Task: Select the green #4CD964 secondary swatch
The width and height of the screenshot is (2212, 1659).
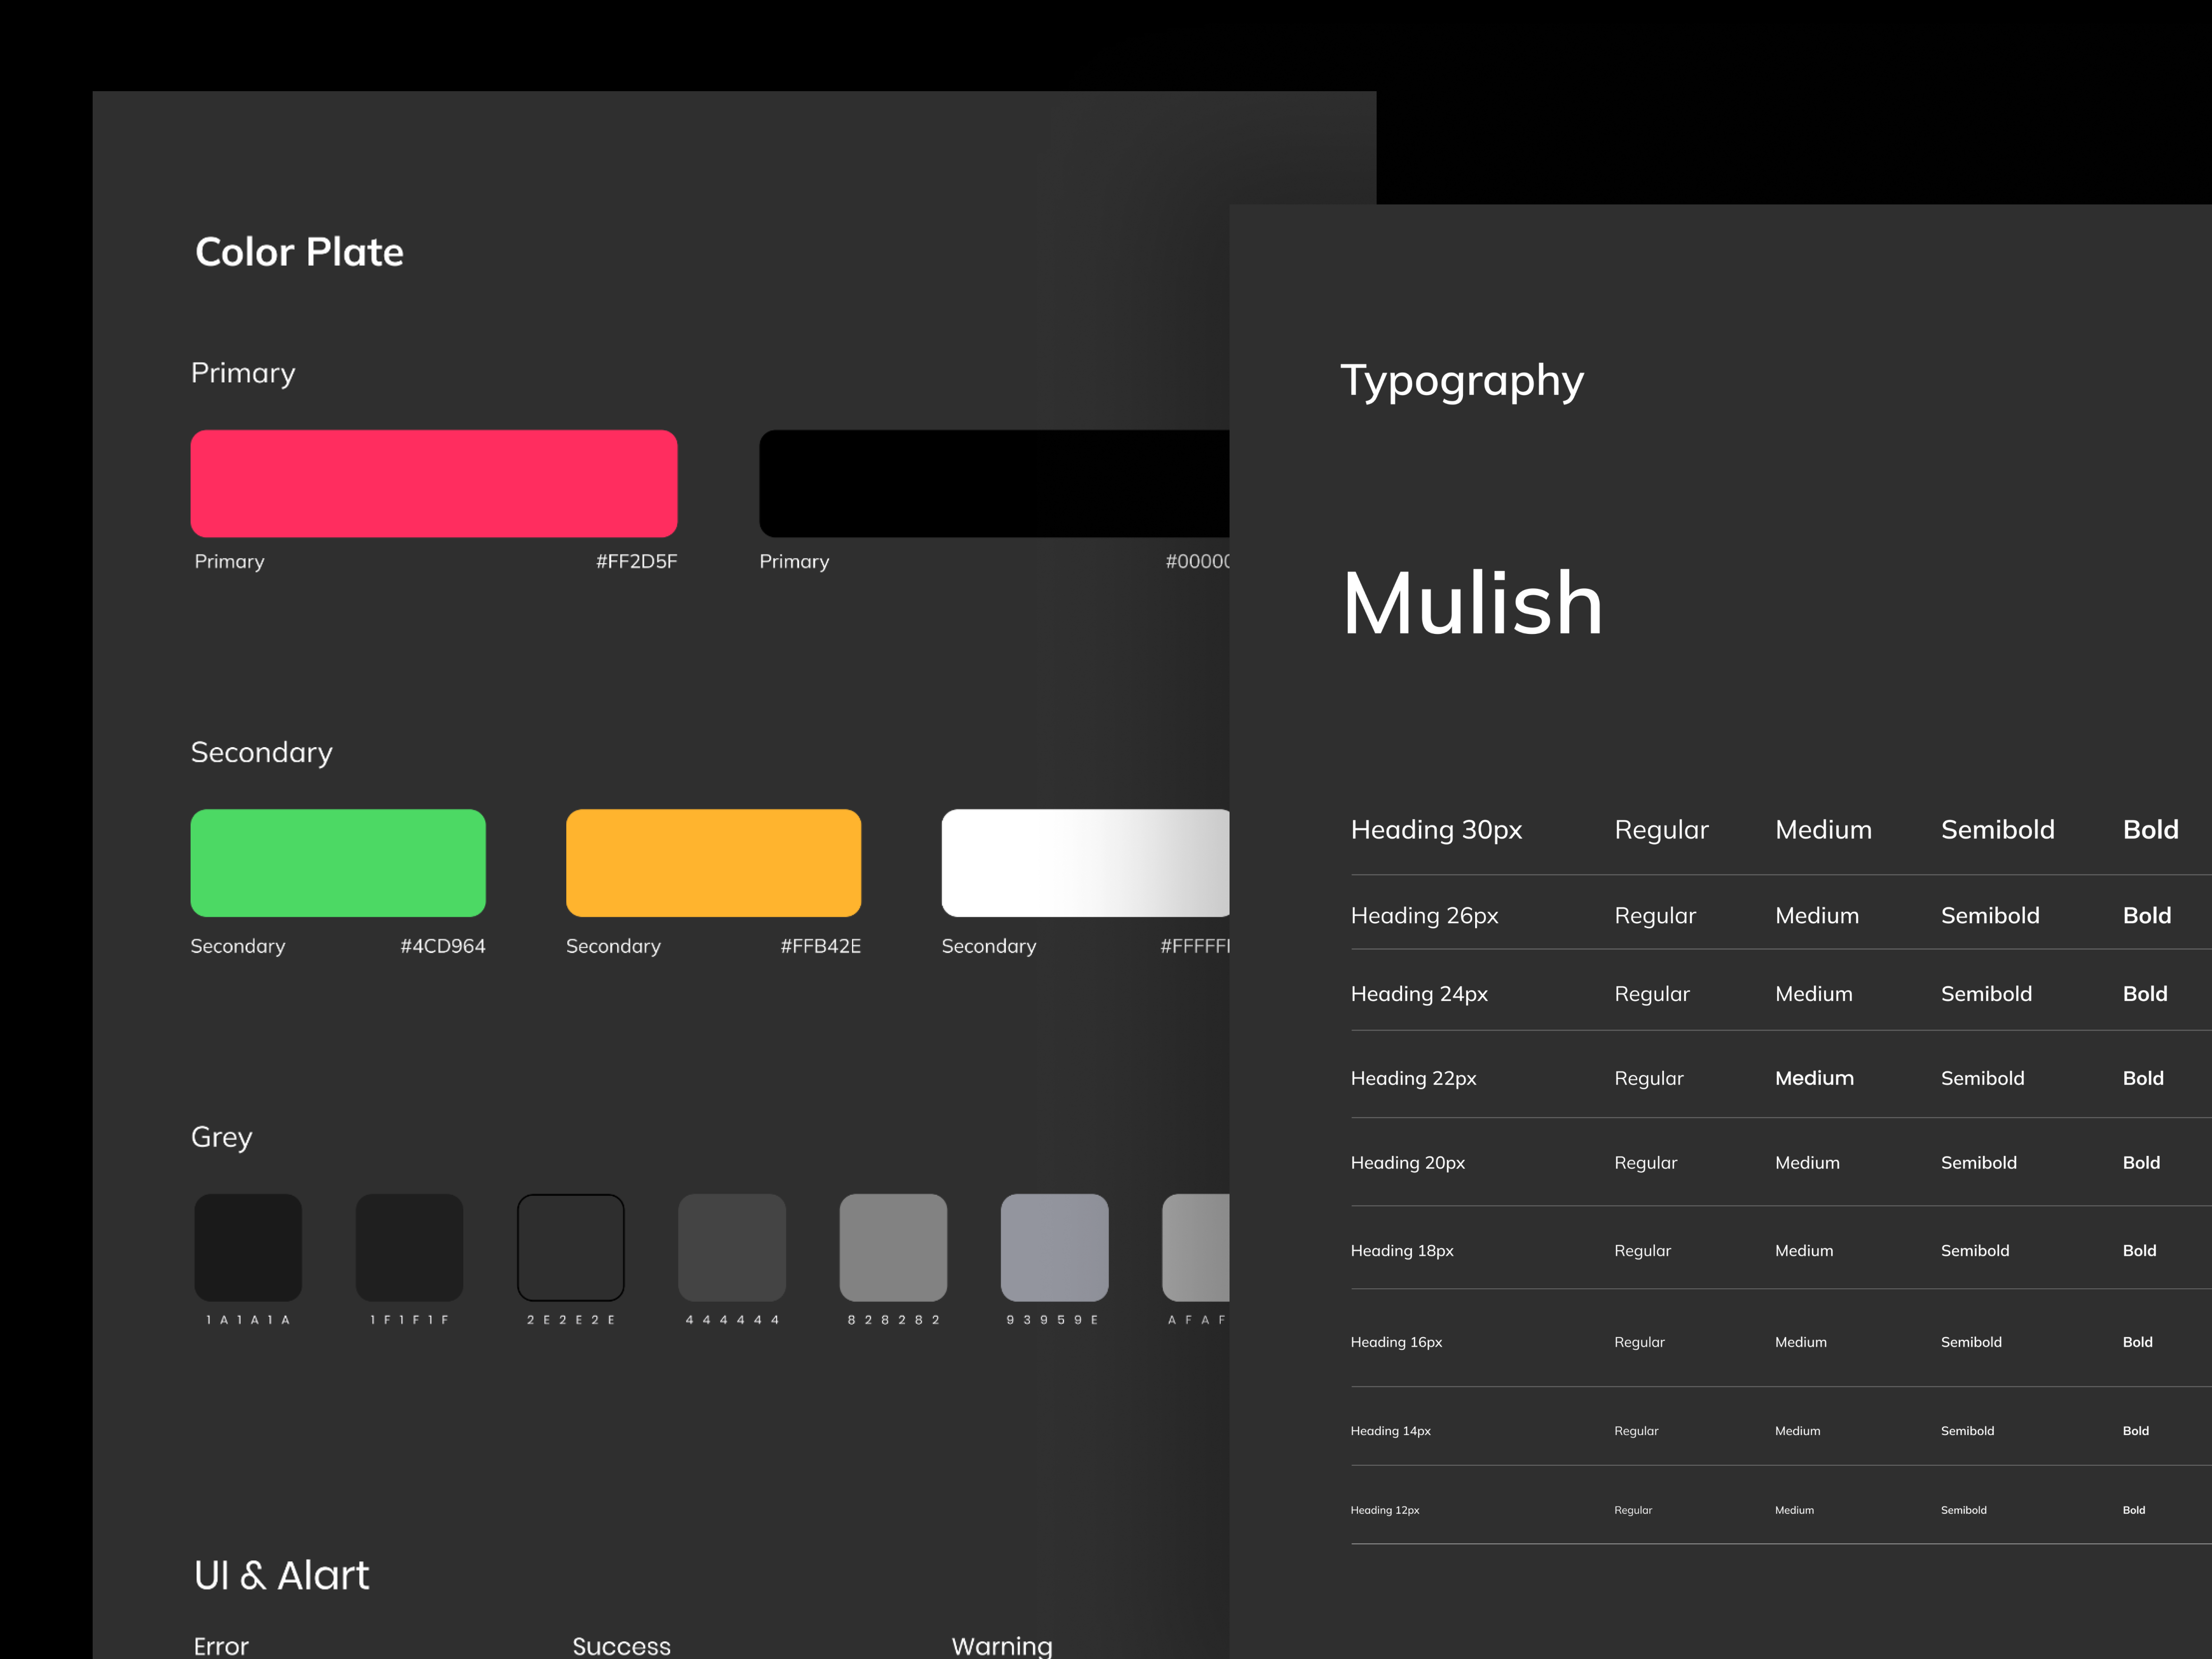Action: (338, 863)
